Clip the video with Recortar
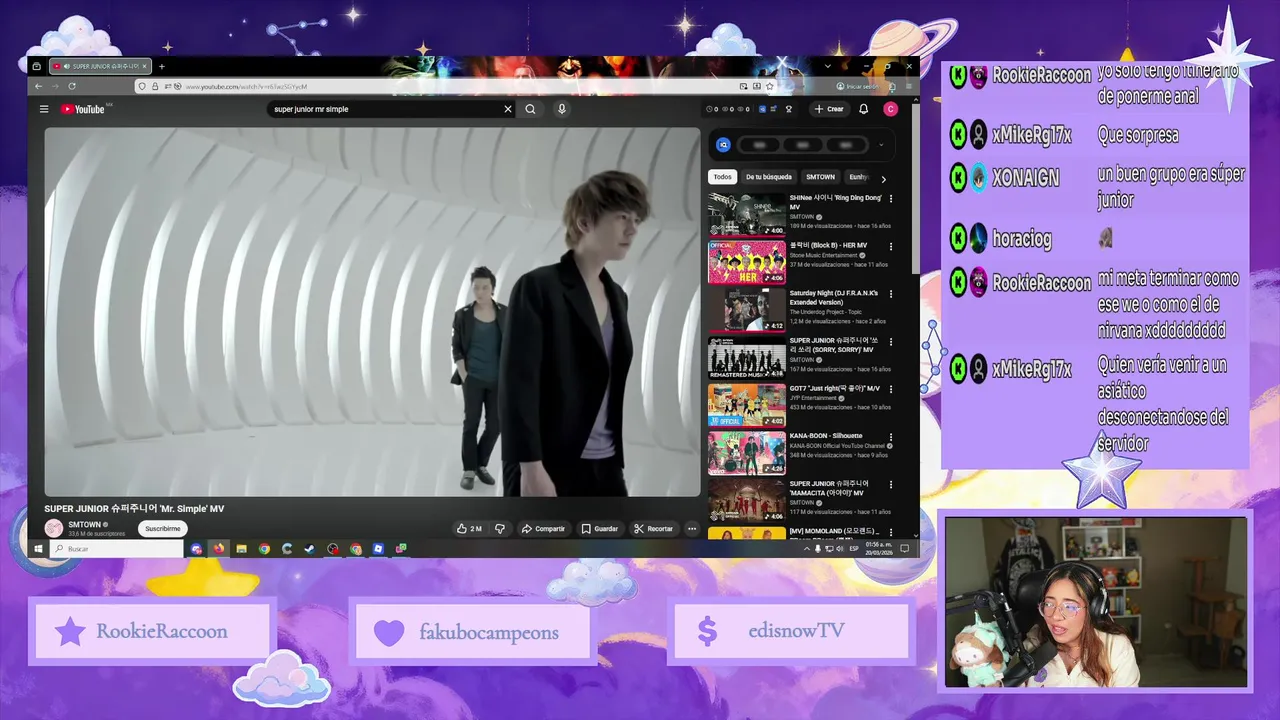 (654, 528)
